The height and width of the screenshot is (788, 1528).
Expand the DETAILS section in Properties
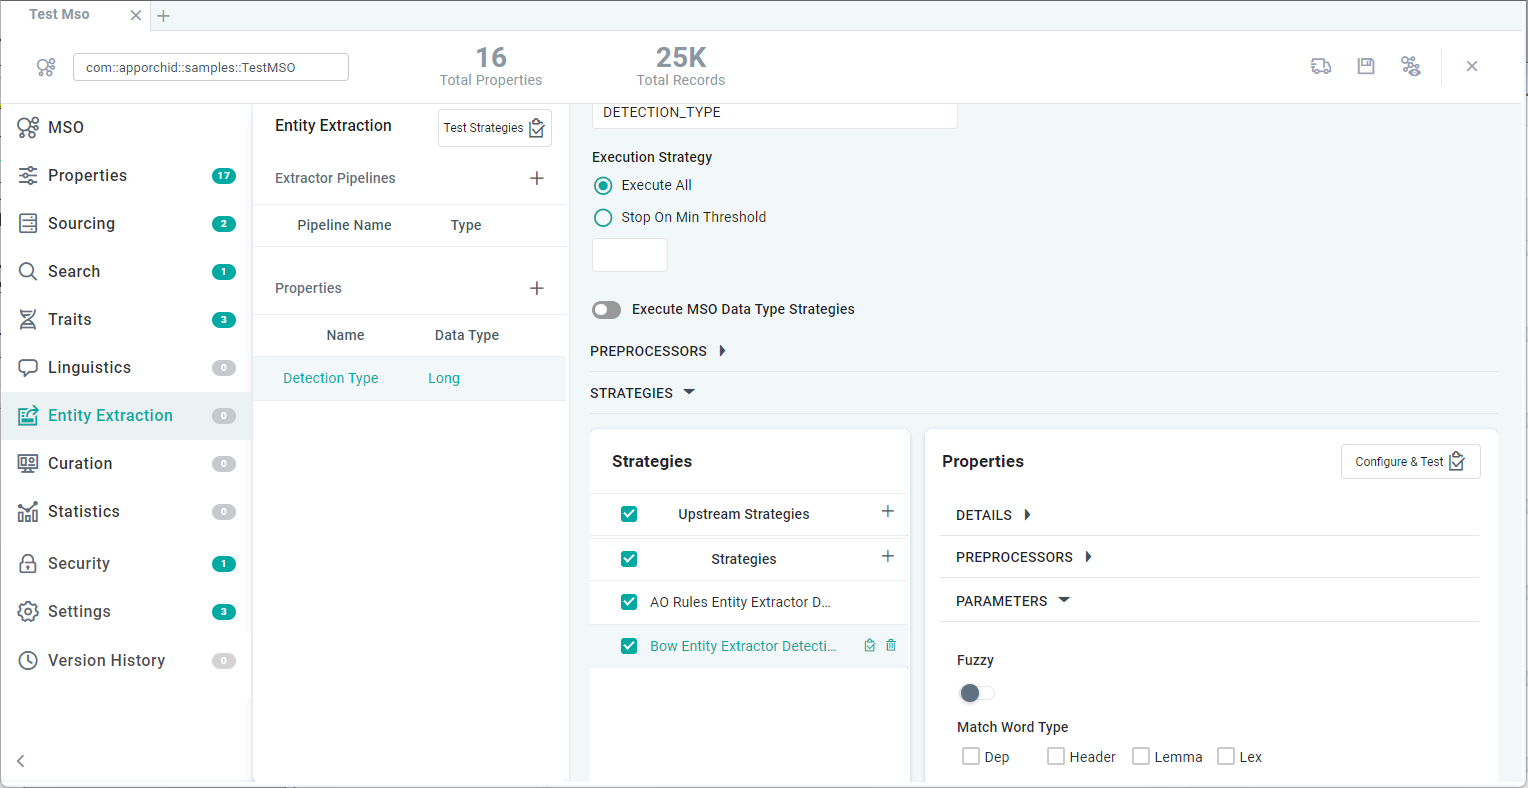point(993,515)
